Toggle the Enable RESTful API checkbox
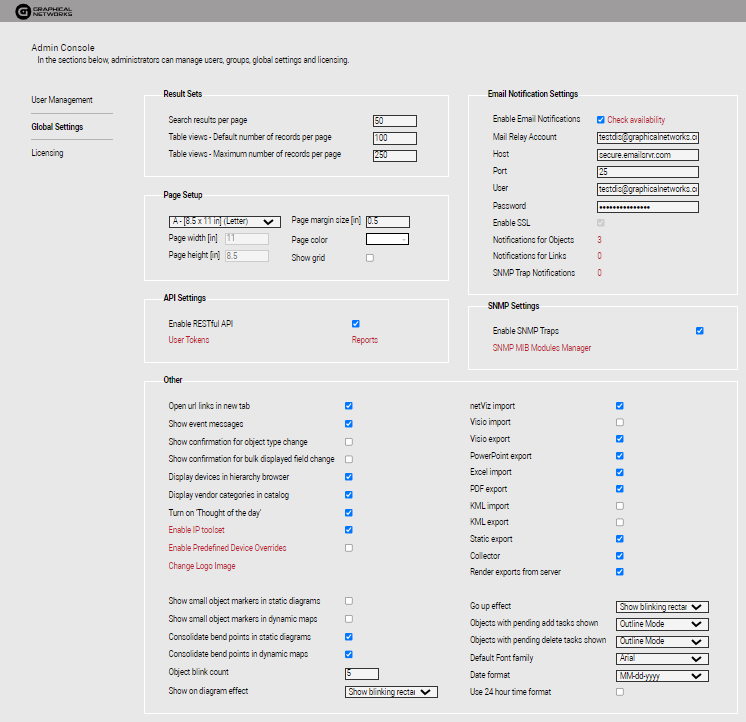The height and width of the screenshot is (722, 746). click(356, 324)
